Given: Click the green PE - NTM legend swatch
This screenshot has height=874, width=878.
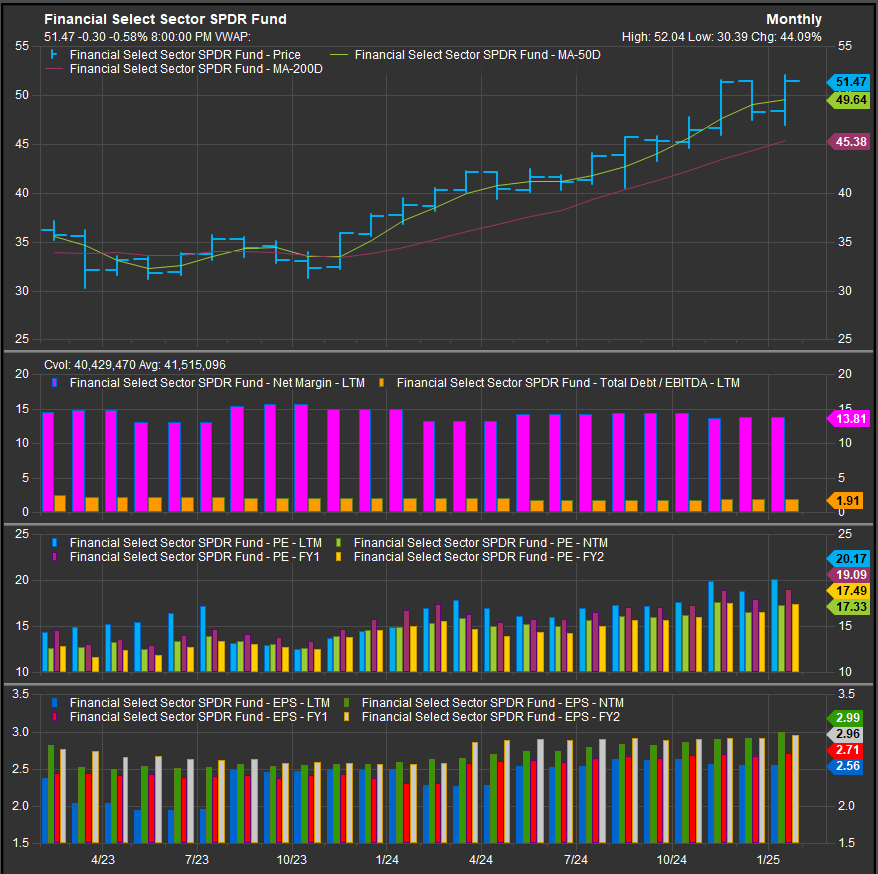Looking at the screenshot, I should click(338, 543).
